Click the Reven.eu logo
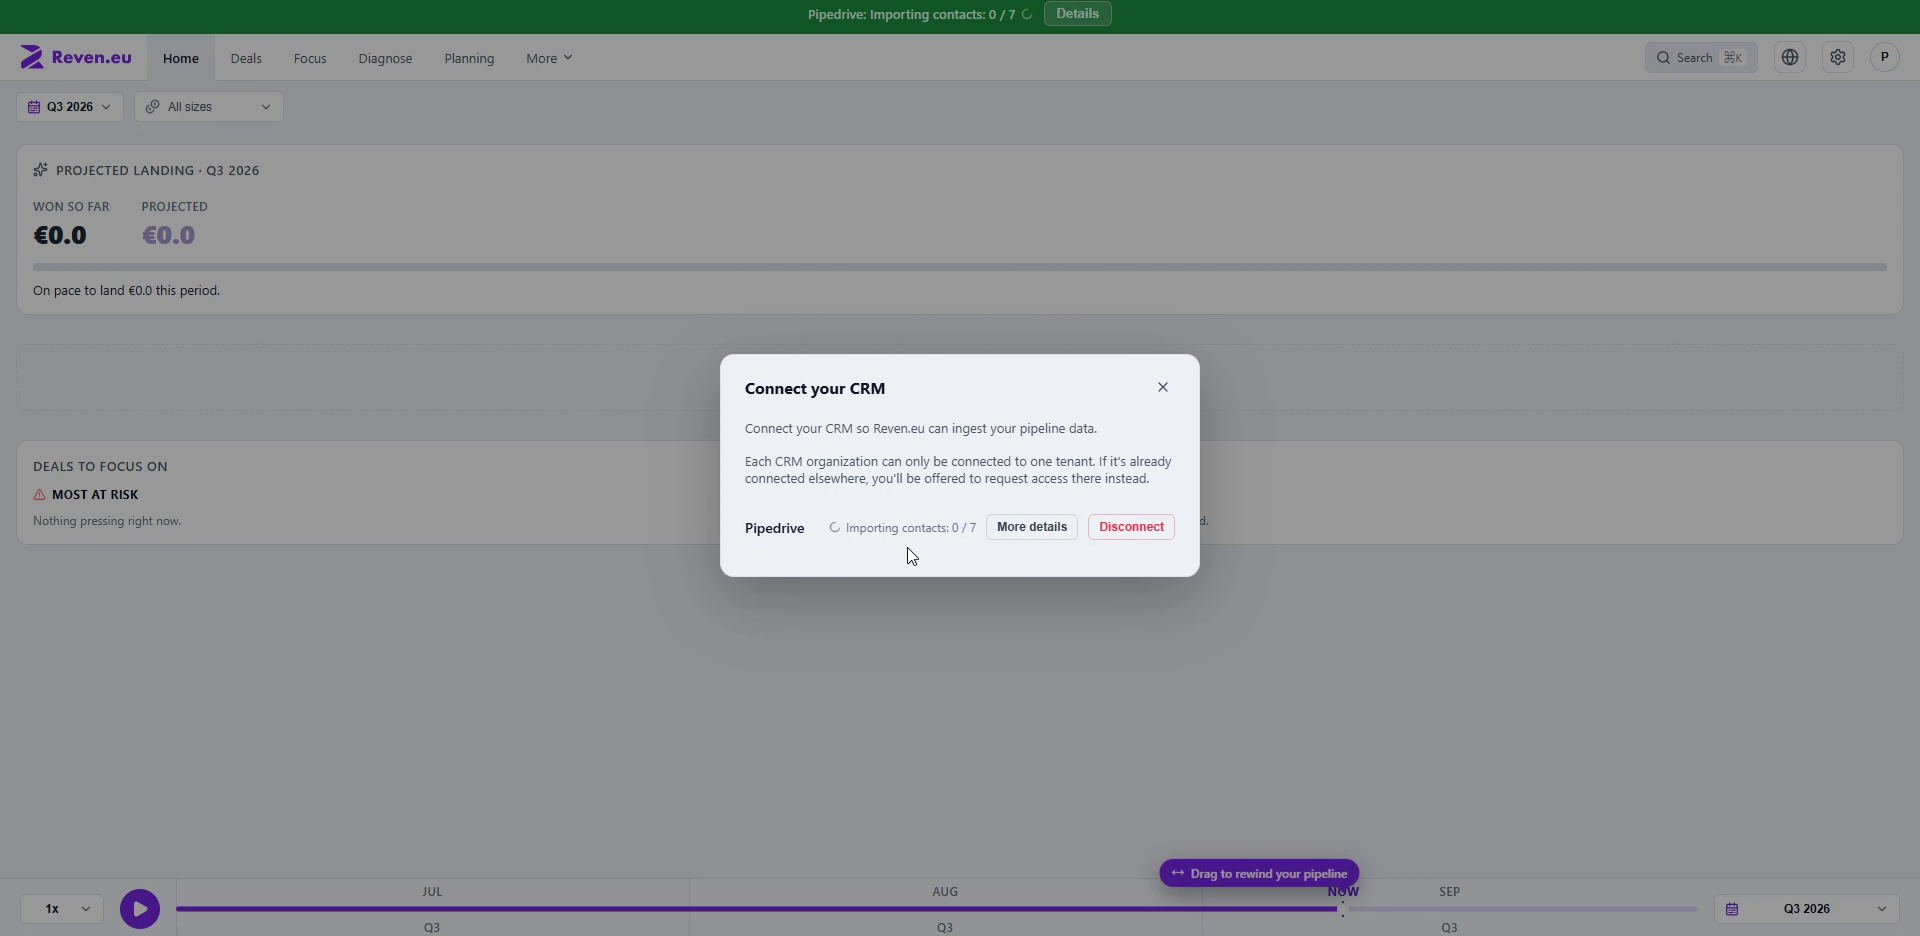 (76, 57)
